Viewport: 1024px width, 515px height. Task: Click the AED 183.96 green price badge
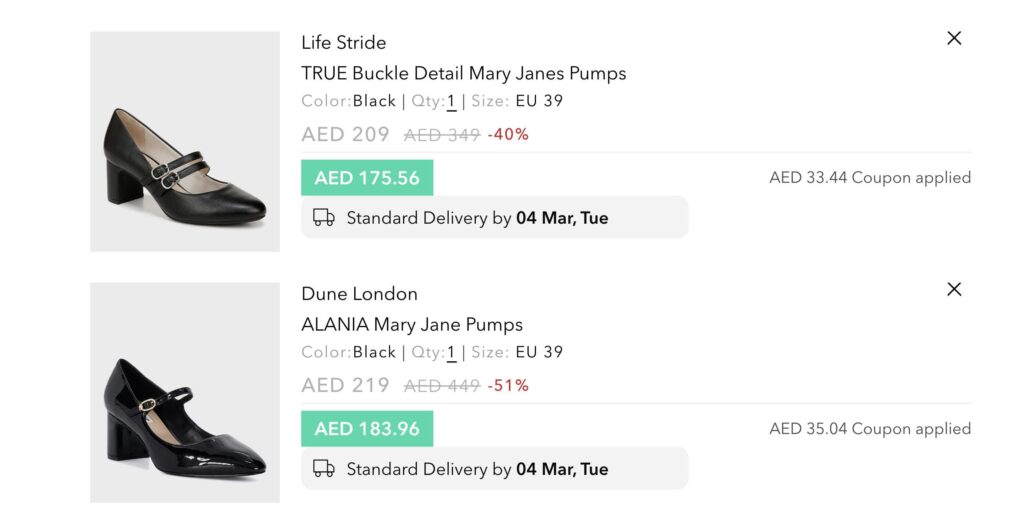[x=367, y=429]
